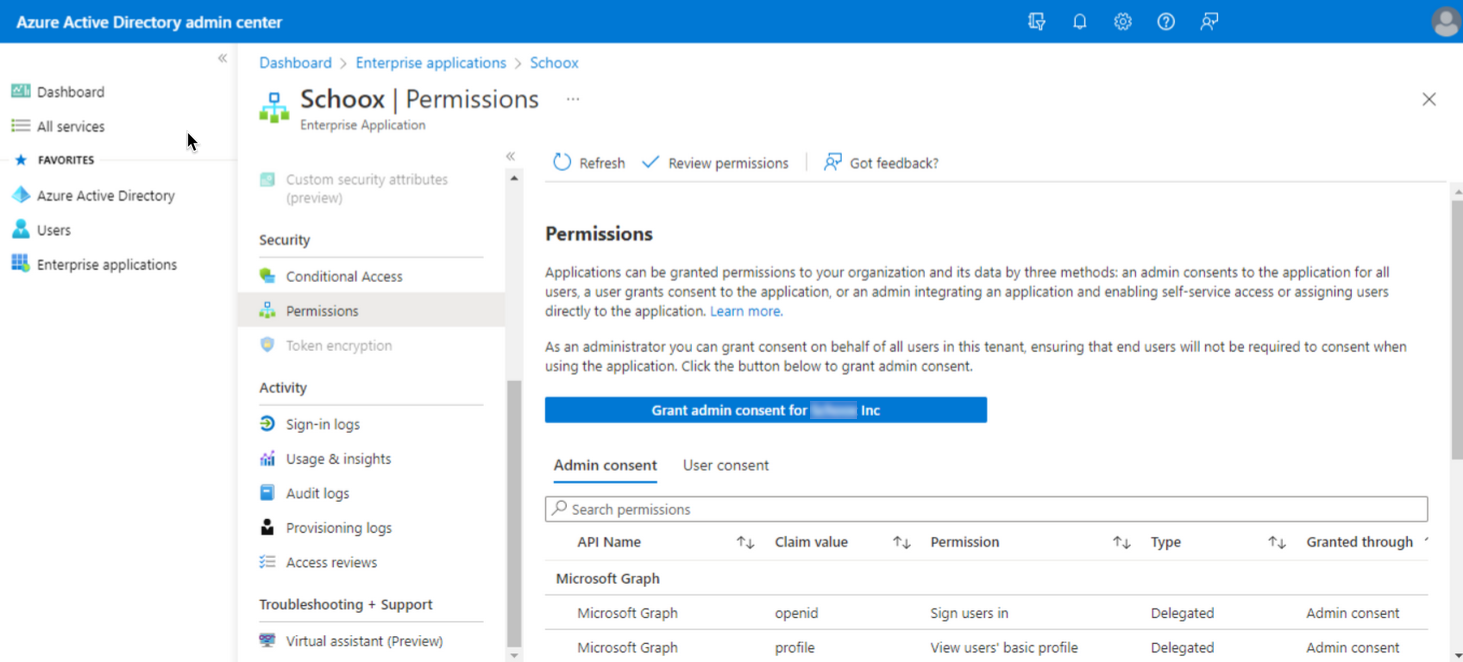The width and height of the screenshot is (1463, 662).
Task: Sort the table by API Name
Action: pos(745,542)
